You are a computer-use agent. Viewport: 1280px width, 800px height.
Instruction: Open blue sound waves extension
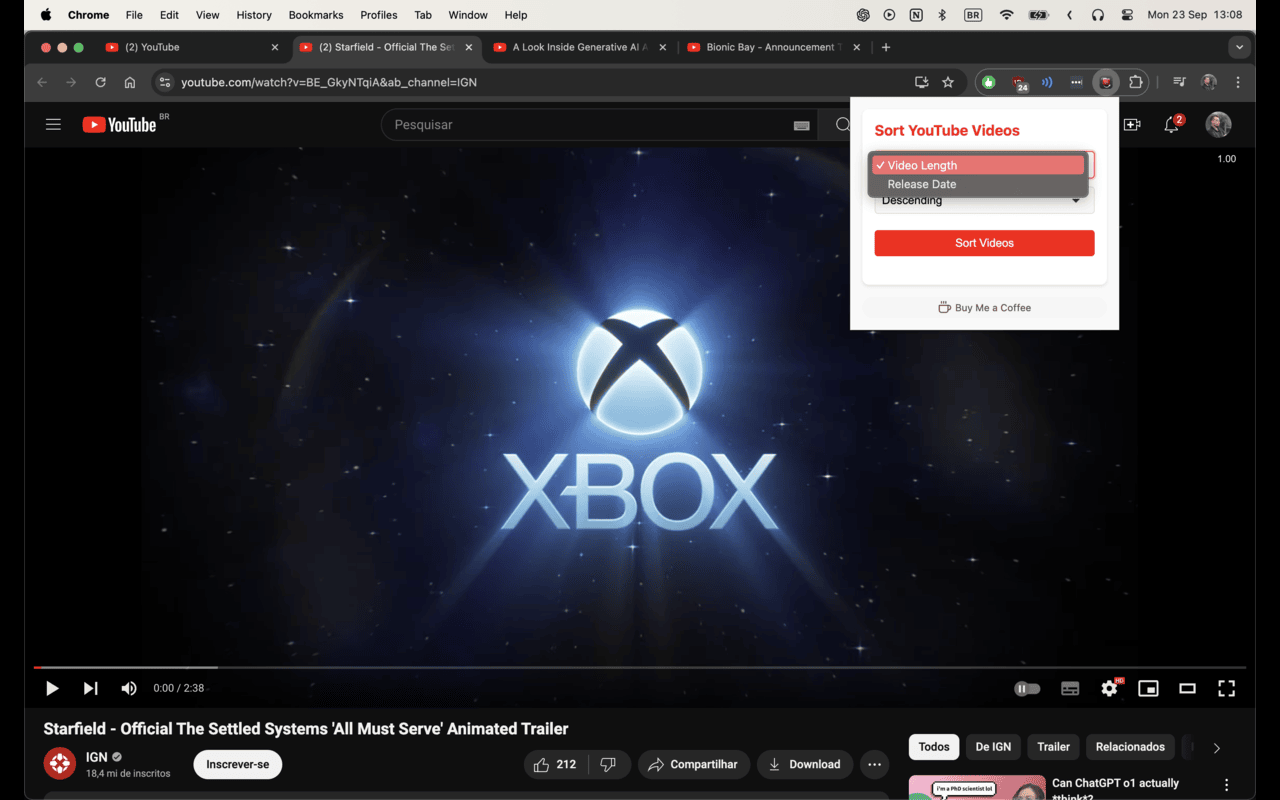(x=1047, y=82)
